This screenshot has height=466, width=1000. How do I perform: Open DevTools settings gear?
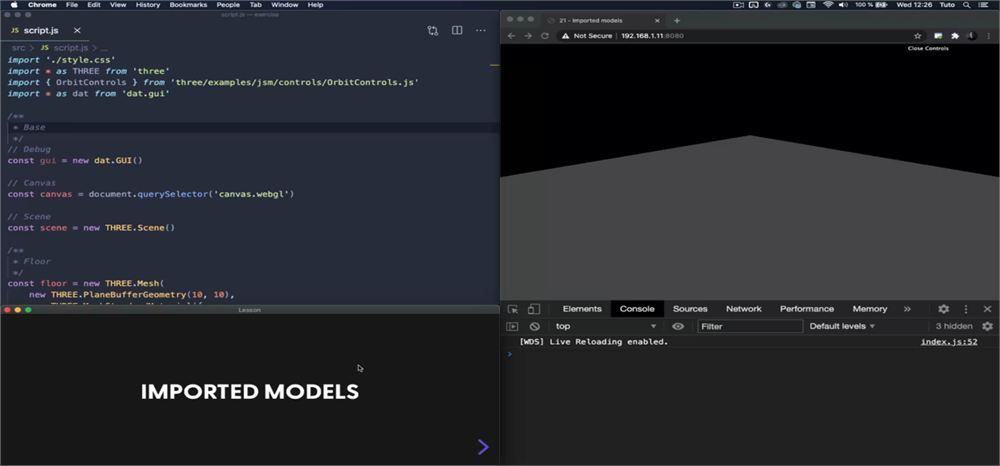tap(944, 309)
